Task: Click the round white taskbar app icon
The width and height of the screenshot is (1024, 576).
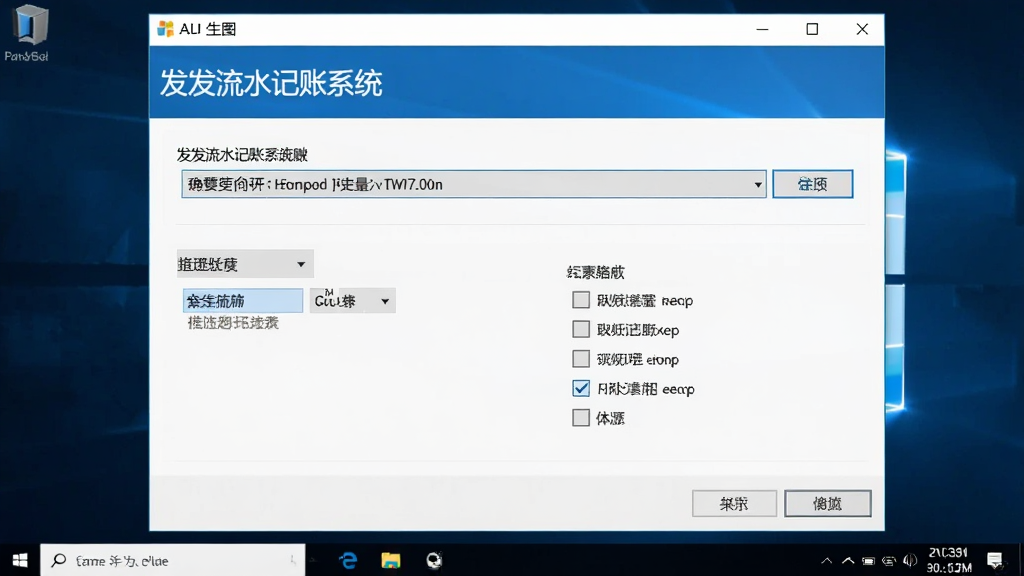Action: (434, 560)
